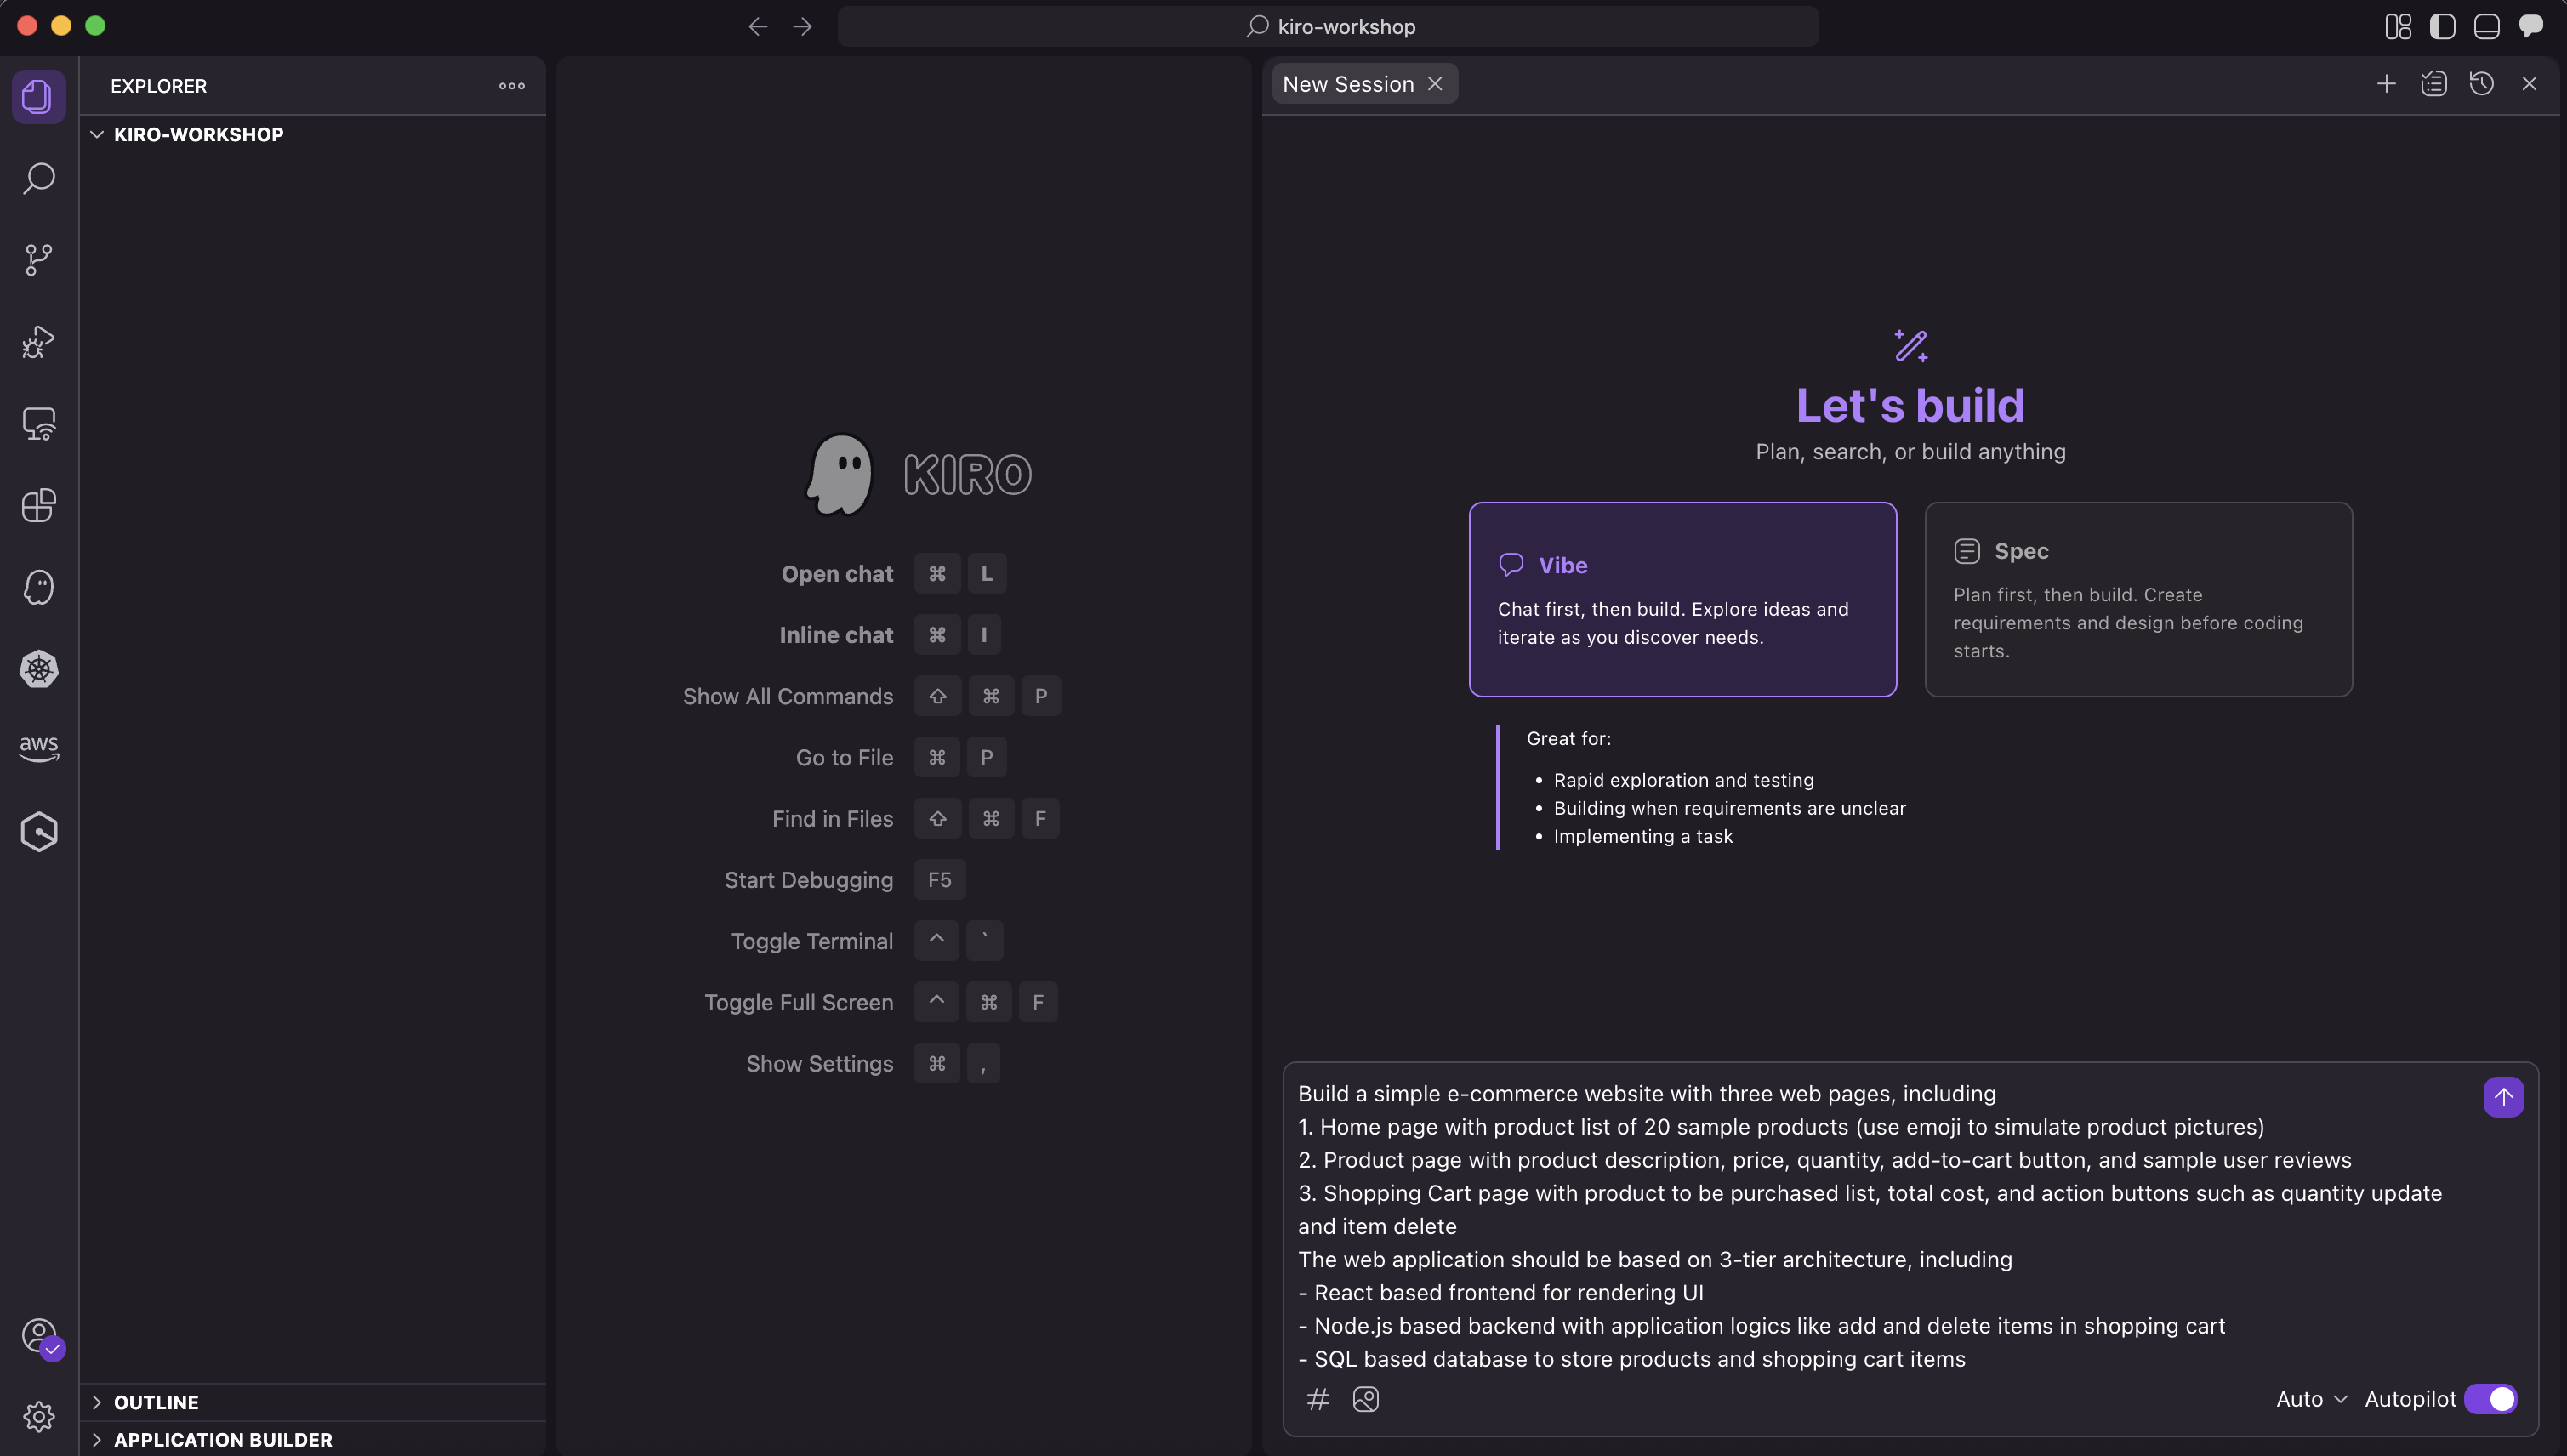Close the New Session tab
The height and width of the screenshot is (1456, 2567).
1435,84
